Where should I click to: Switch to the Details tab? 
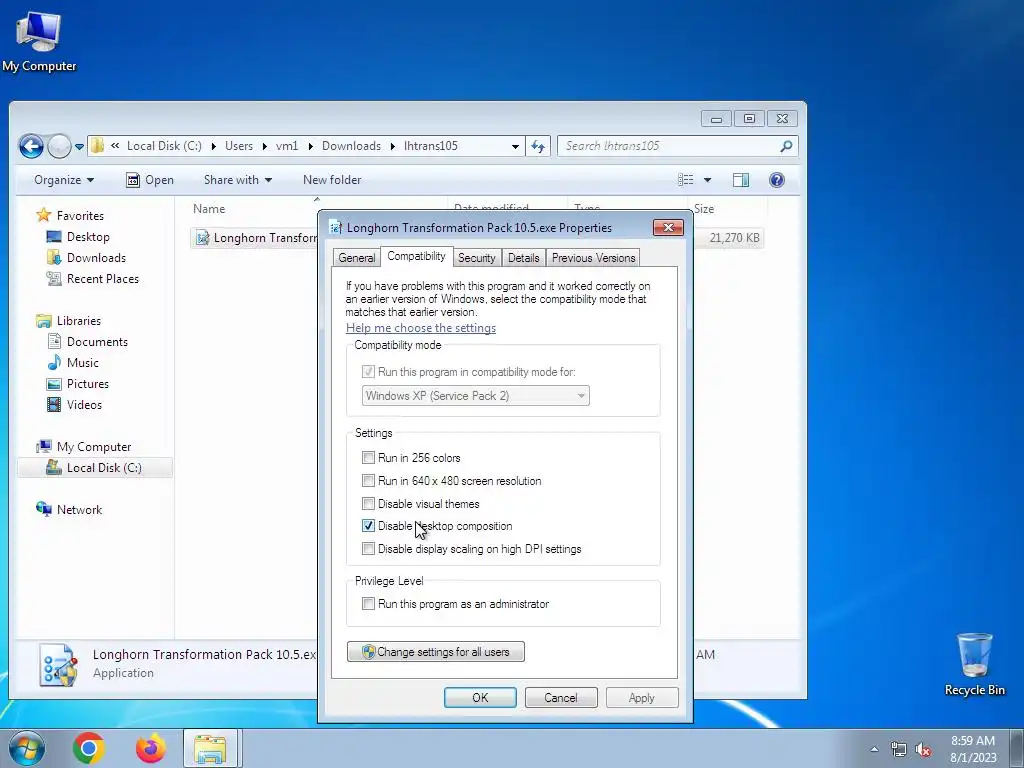point(524,258)
